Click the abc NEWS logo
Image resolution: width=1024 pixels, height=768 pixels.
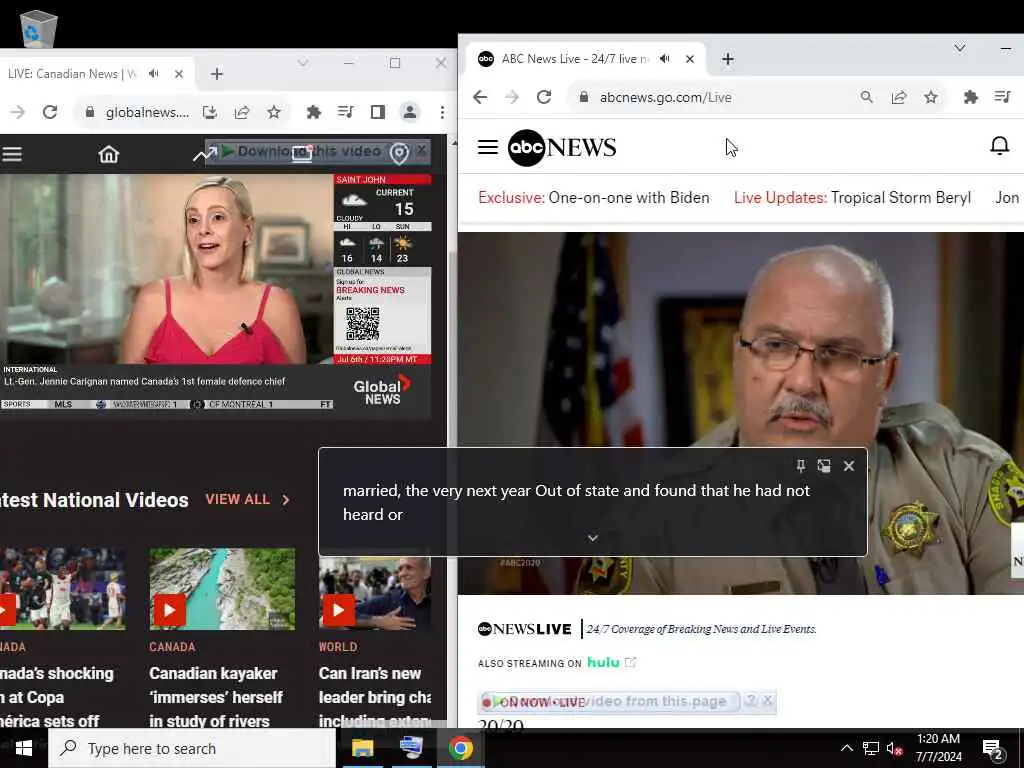(562, 148)
